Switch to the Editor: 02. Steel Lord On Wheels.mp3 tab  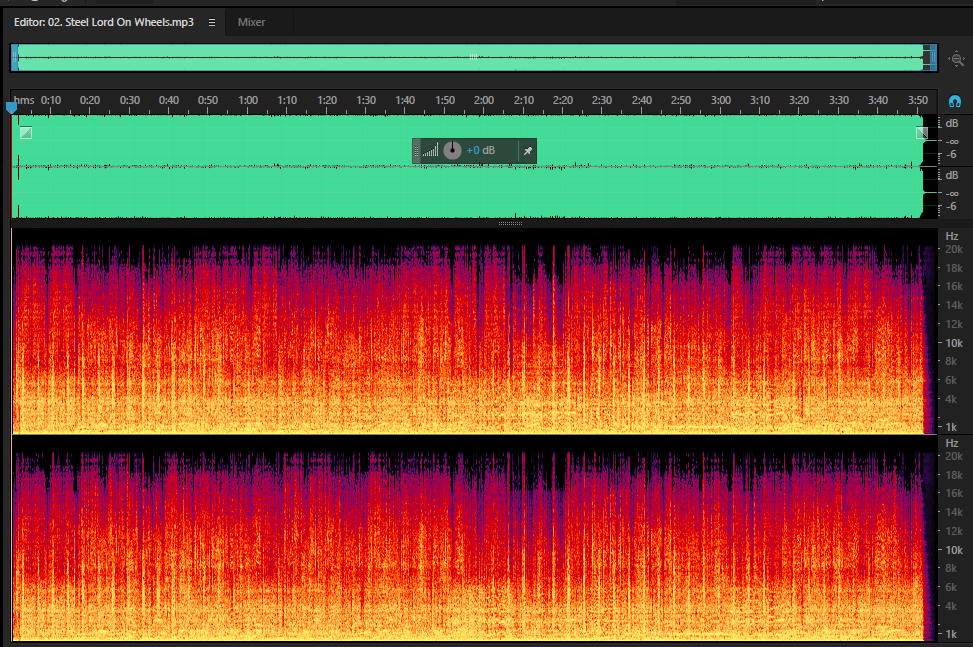[x=104, y=22]
